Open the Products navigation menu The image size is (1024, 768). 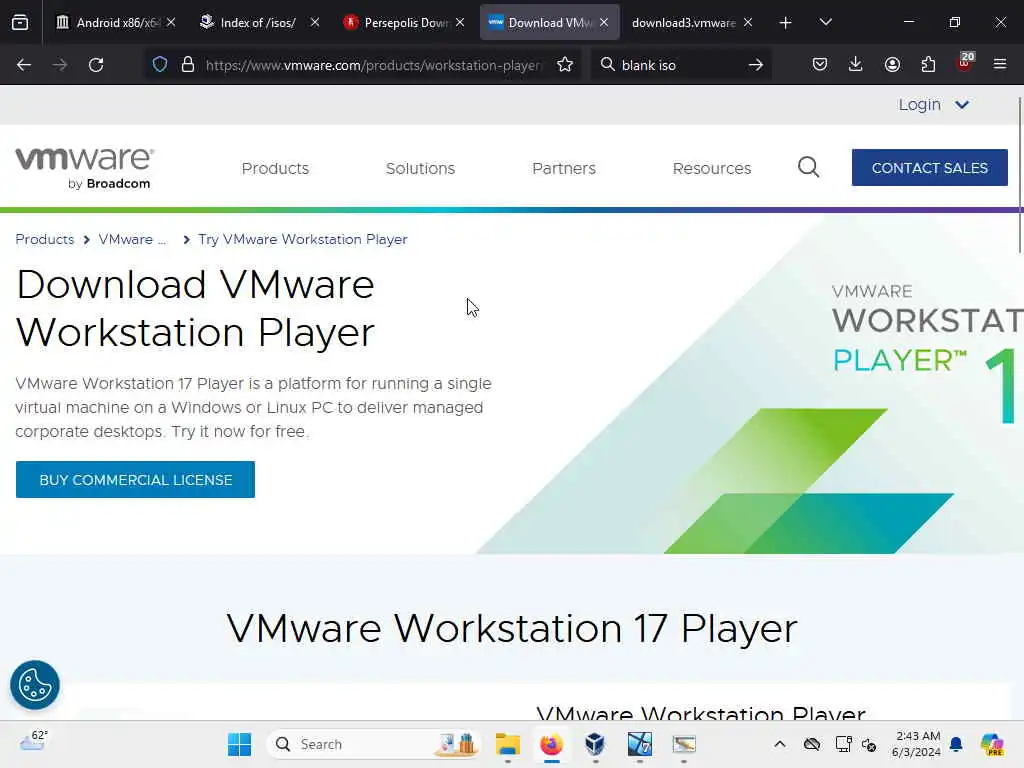point(275,168)
